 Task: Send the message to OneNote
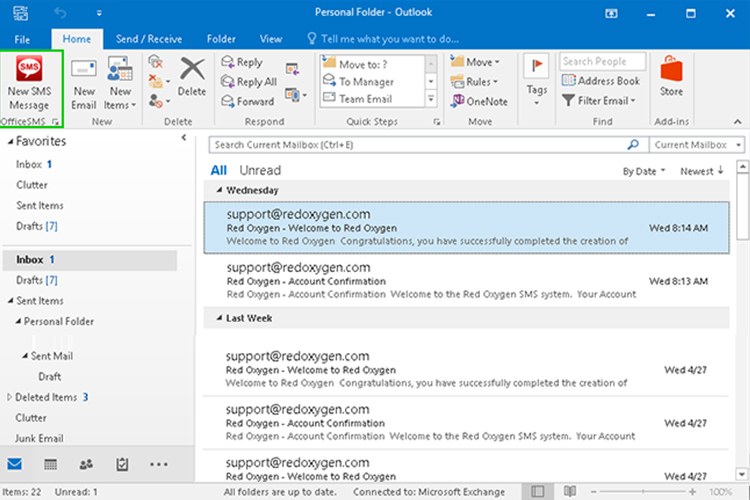[x=479, y=101]
